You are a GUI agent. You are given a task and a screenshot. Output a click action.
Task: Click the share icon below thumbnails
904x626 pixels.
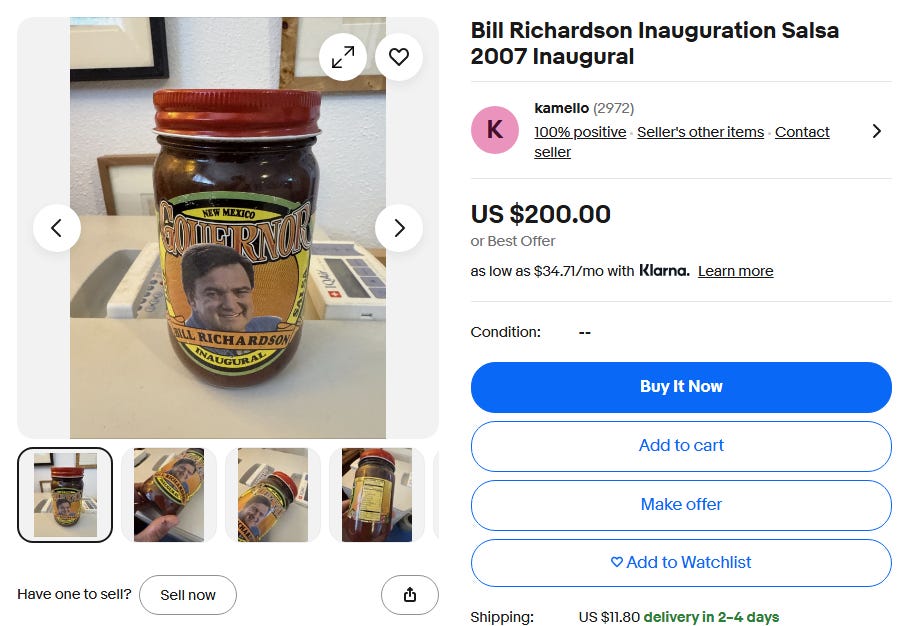click(x=409, y=594)
